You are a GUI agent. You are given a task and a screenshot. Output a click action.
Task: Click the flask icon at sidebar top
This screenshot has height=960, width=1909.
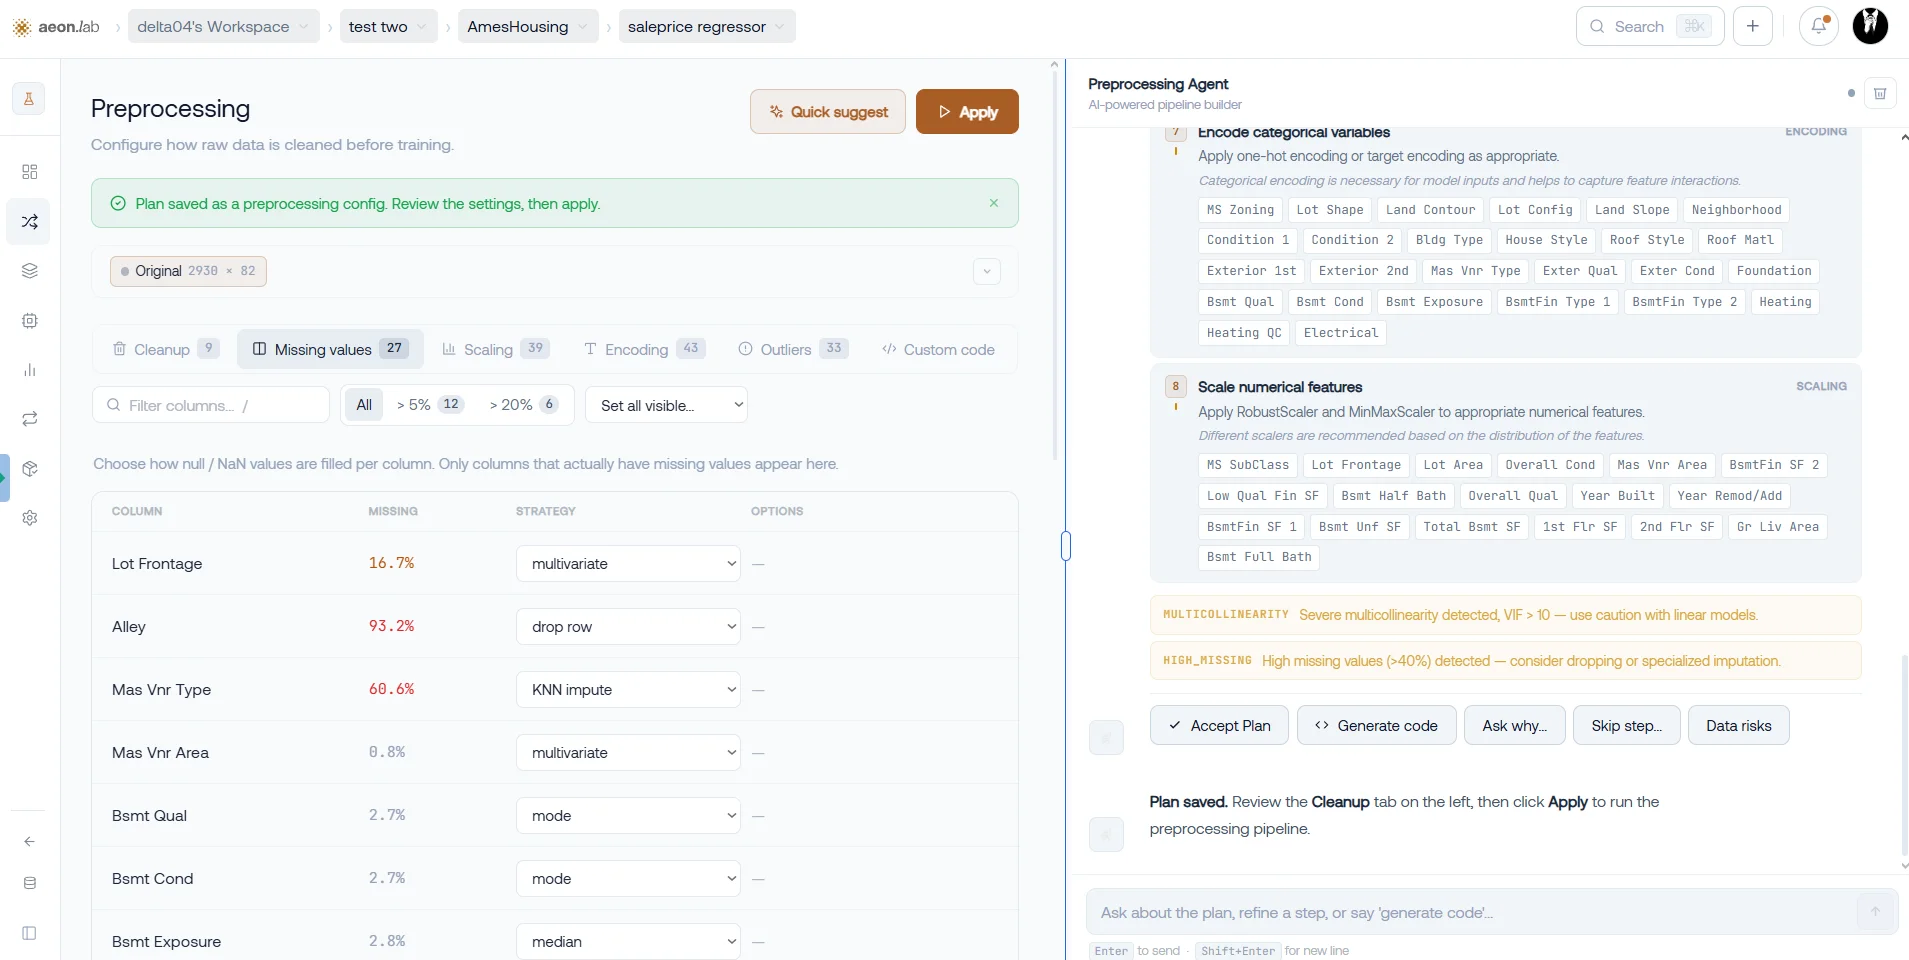pyautogui.click(x=29, y=99)
